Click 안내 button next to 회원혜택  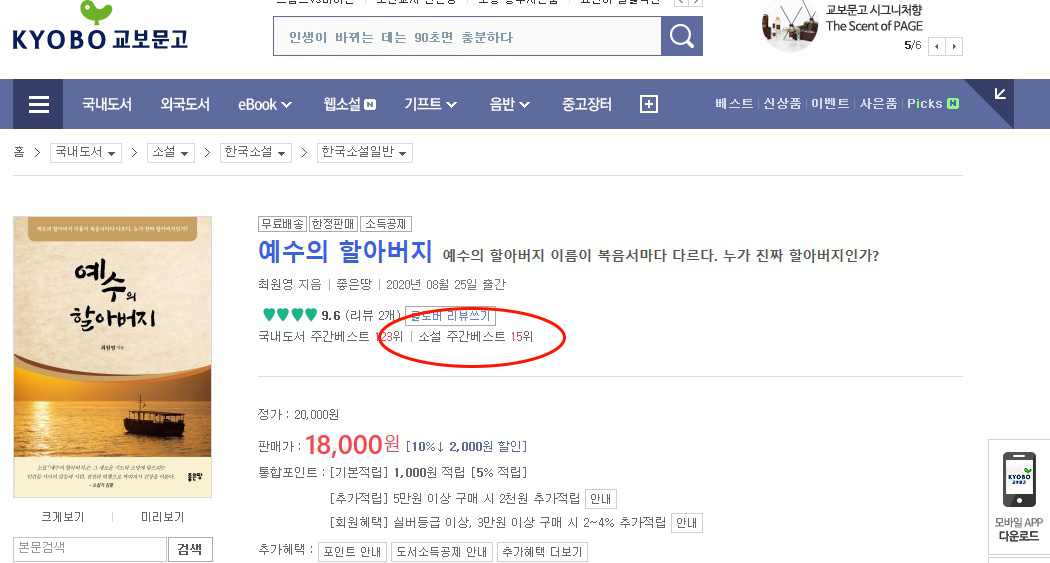click(x=686, y=523)
